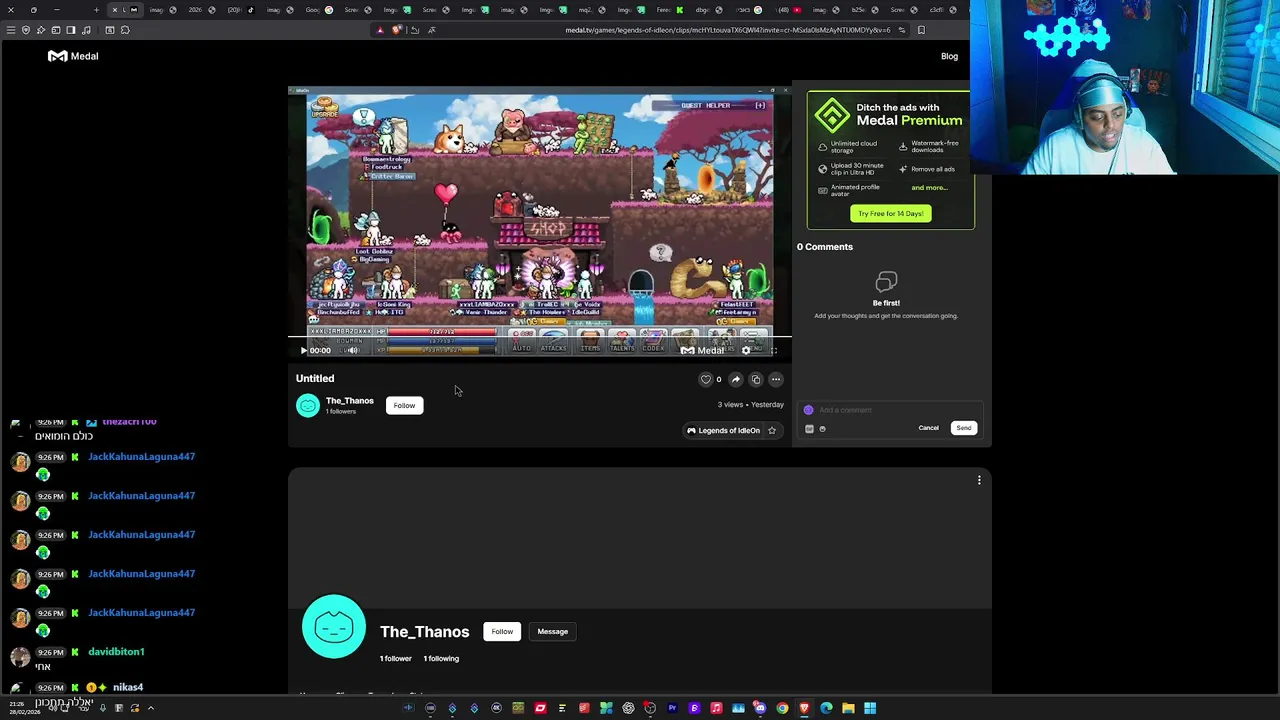Start Medal Premium free 14-day trial

(891, 213)
